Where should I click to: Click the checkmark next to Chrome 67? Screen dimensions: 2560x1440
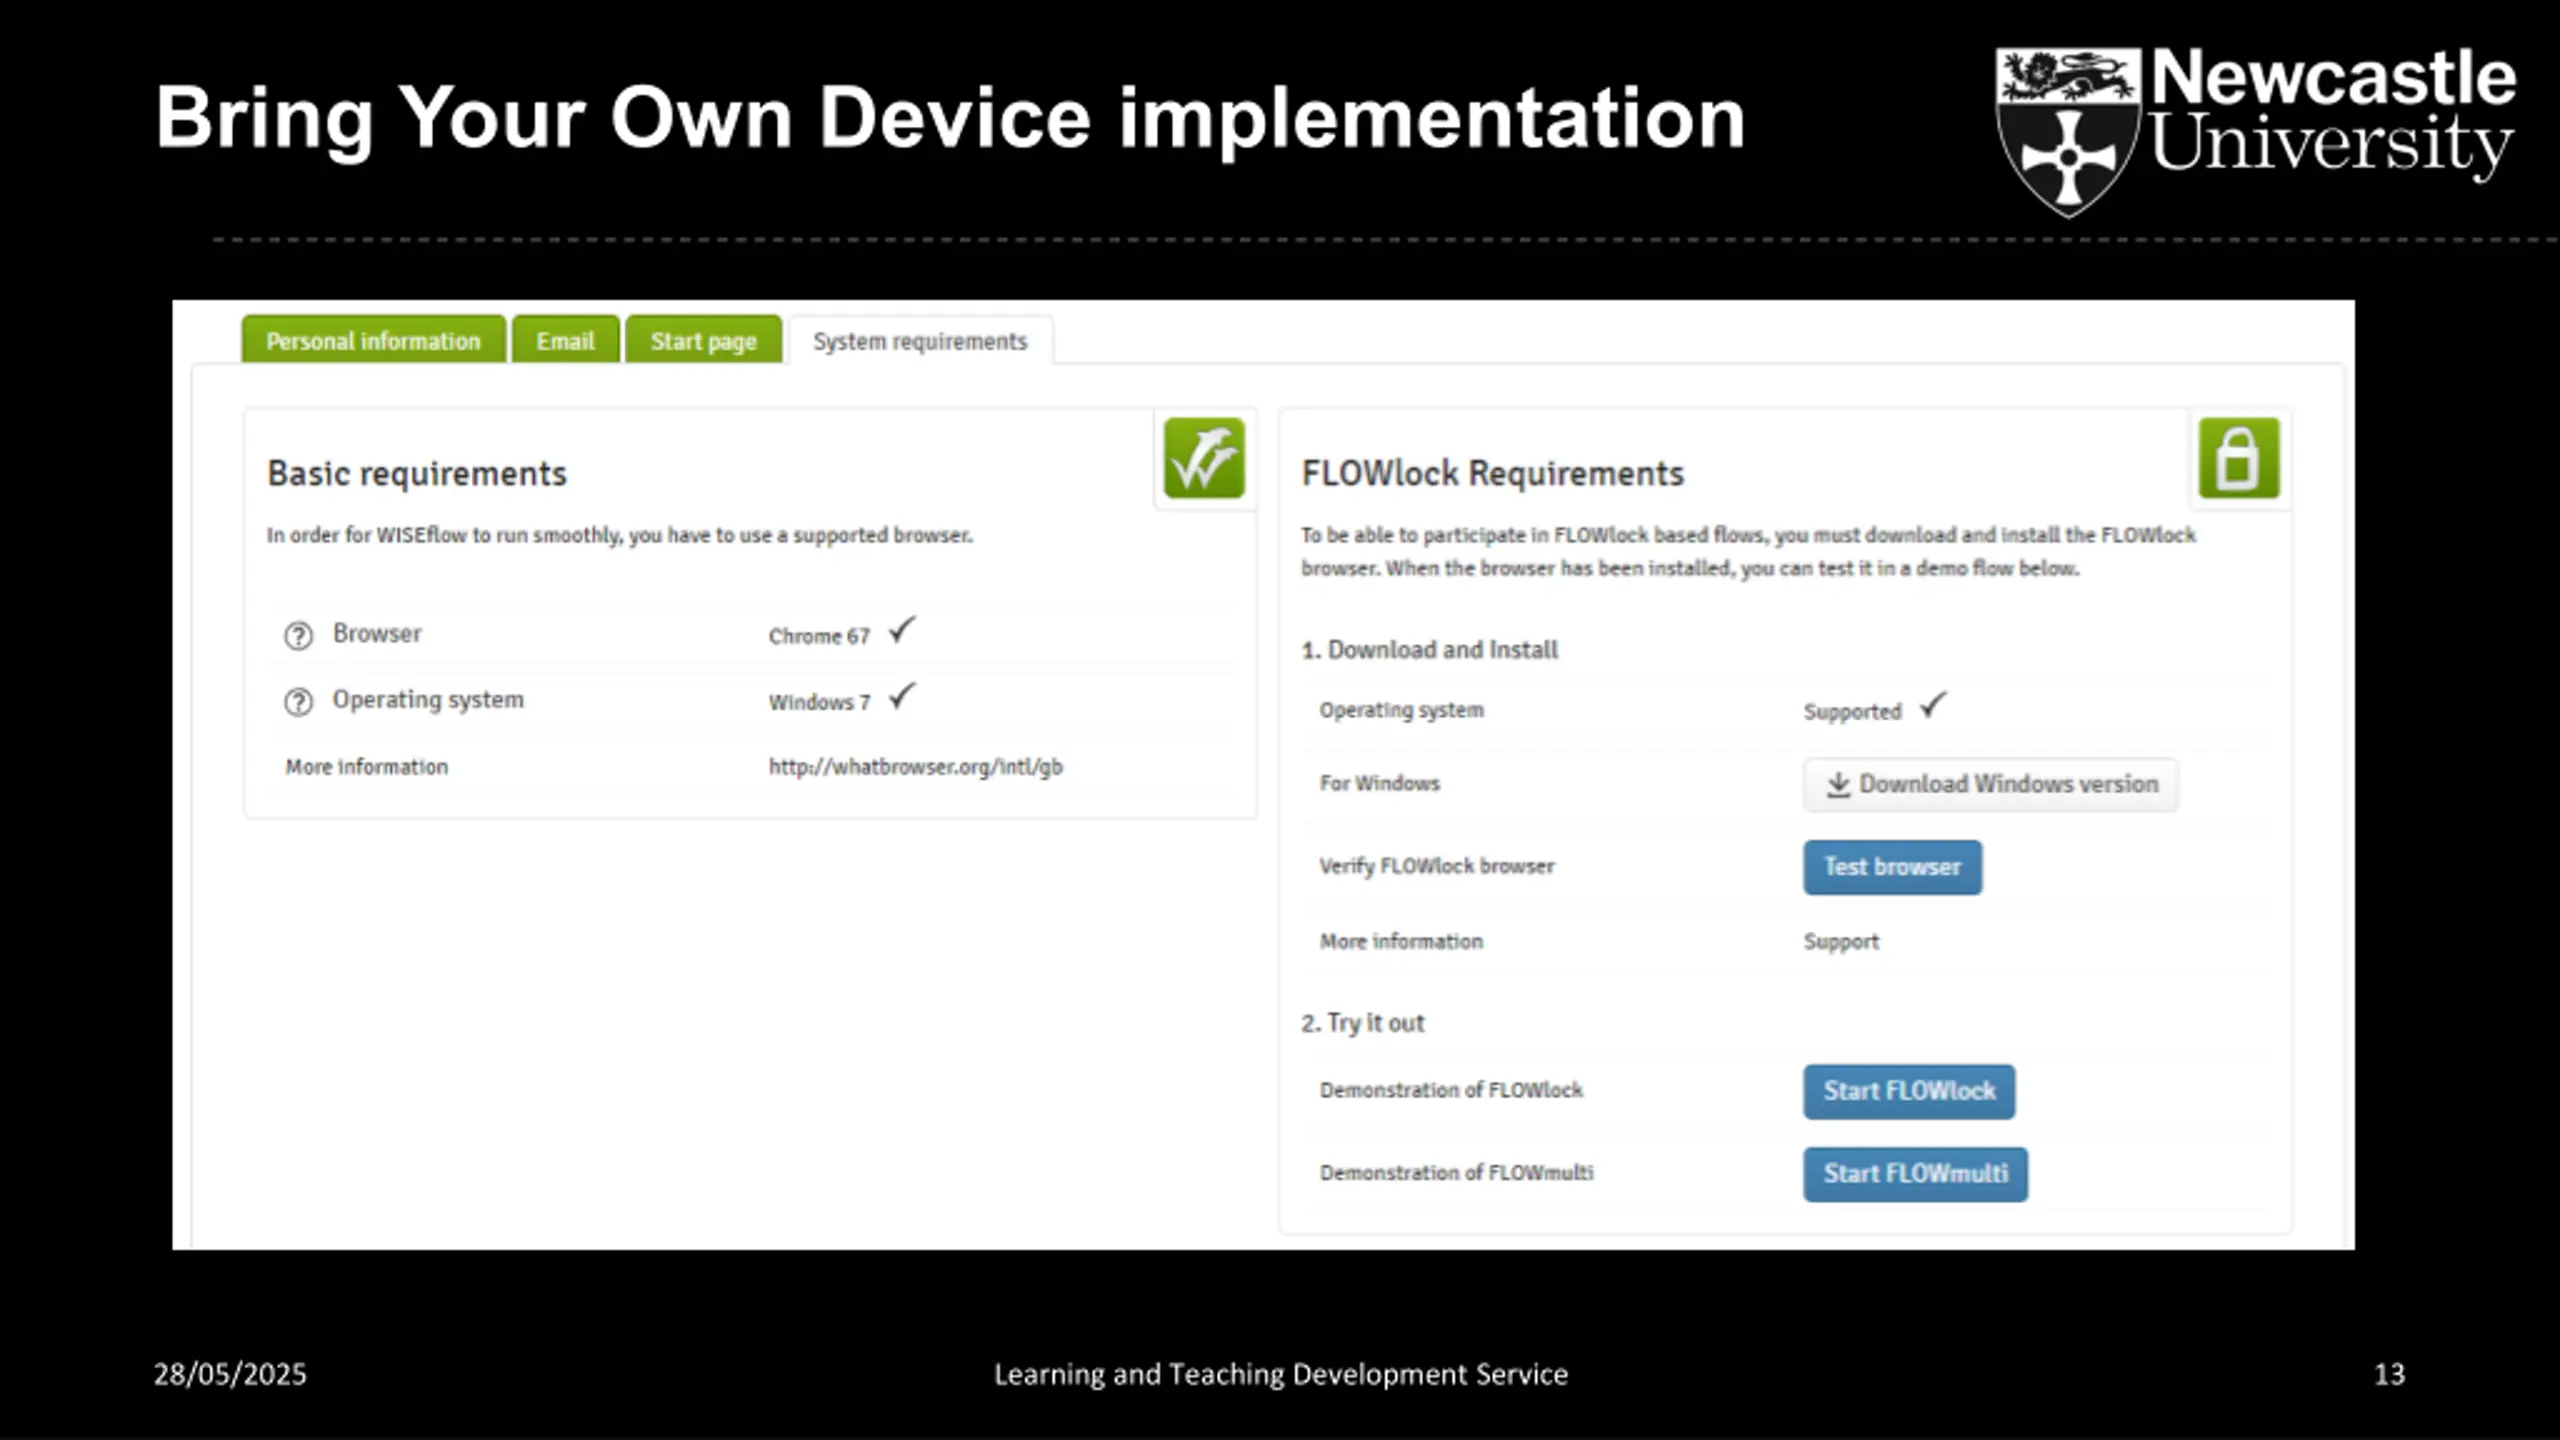[x=902, y=630]
